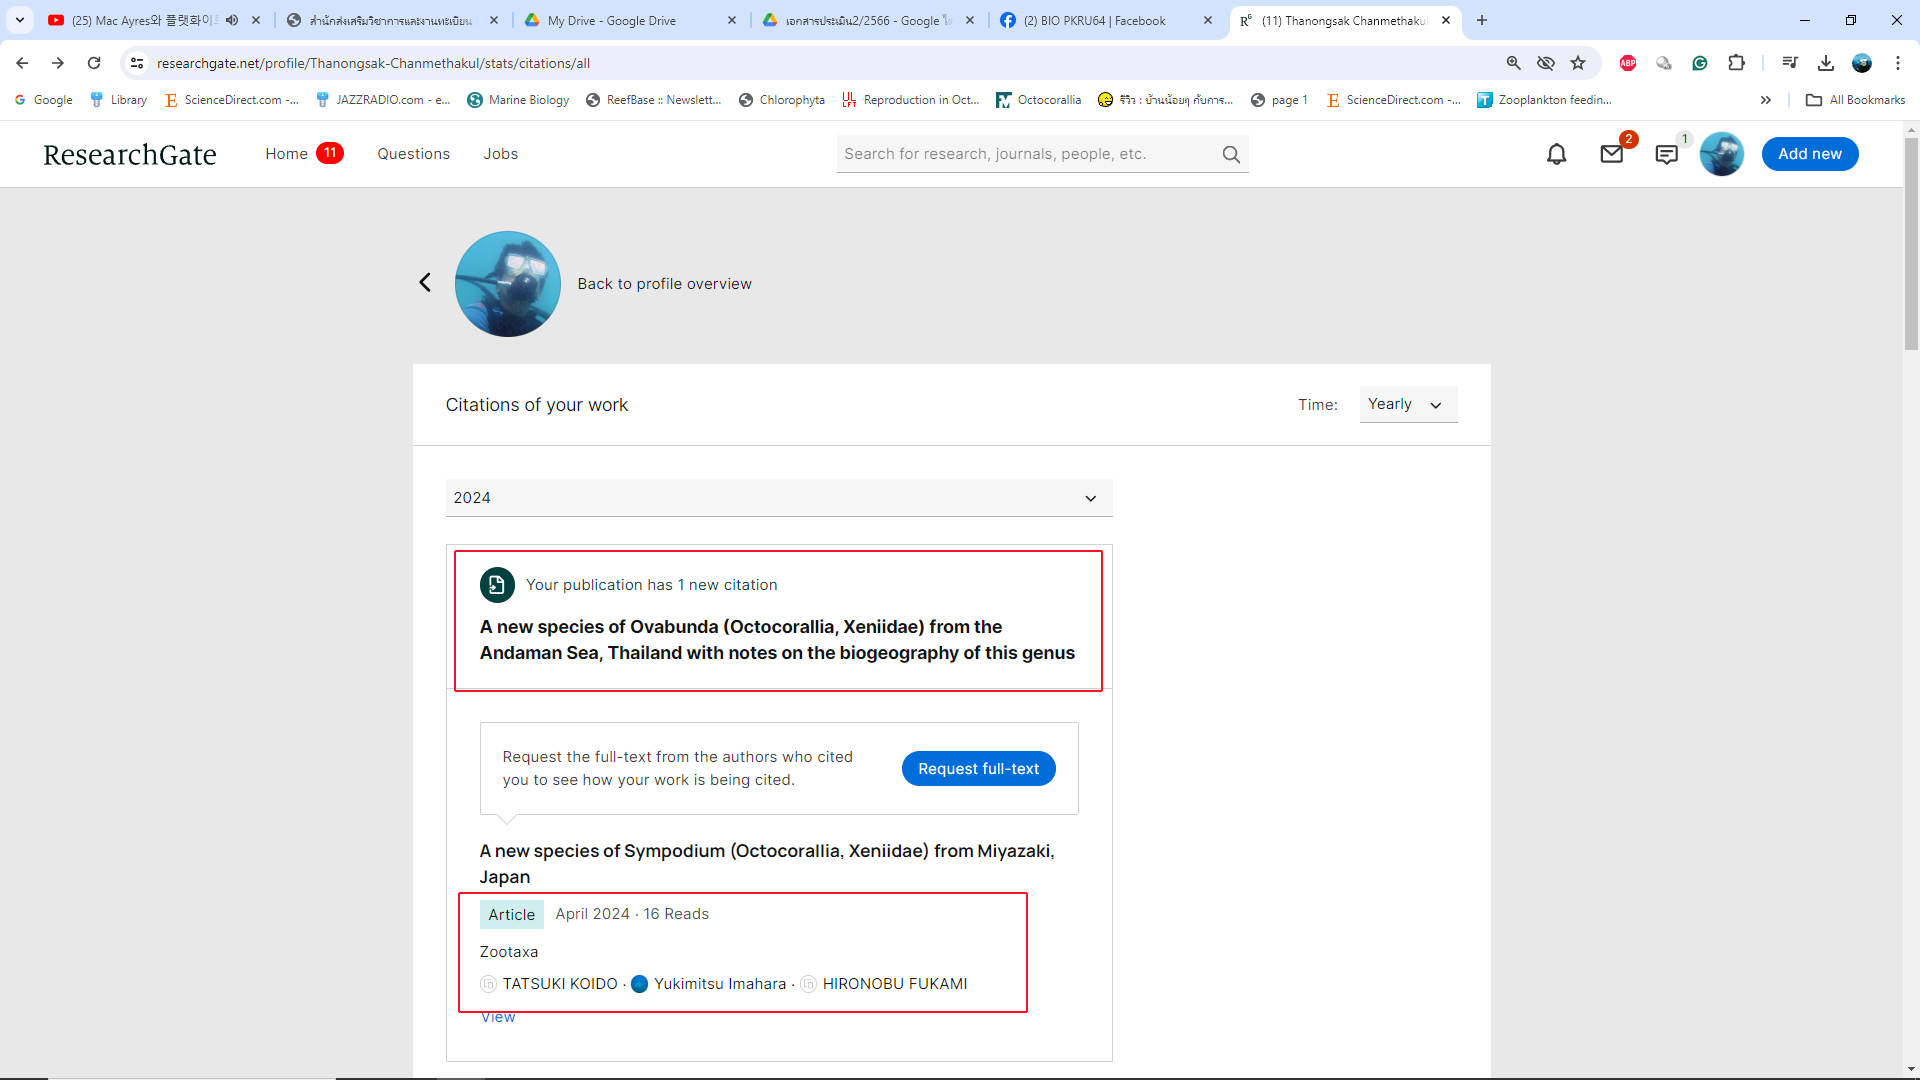Open the ResearchGate notifications bell
1920x1080 pixels.
pyautogui.click(x=1556, y=154)
